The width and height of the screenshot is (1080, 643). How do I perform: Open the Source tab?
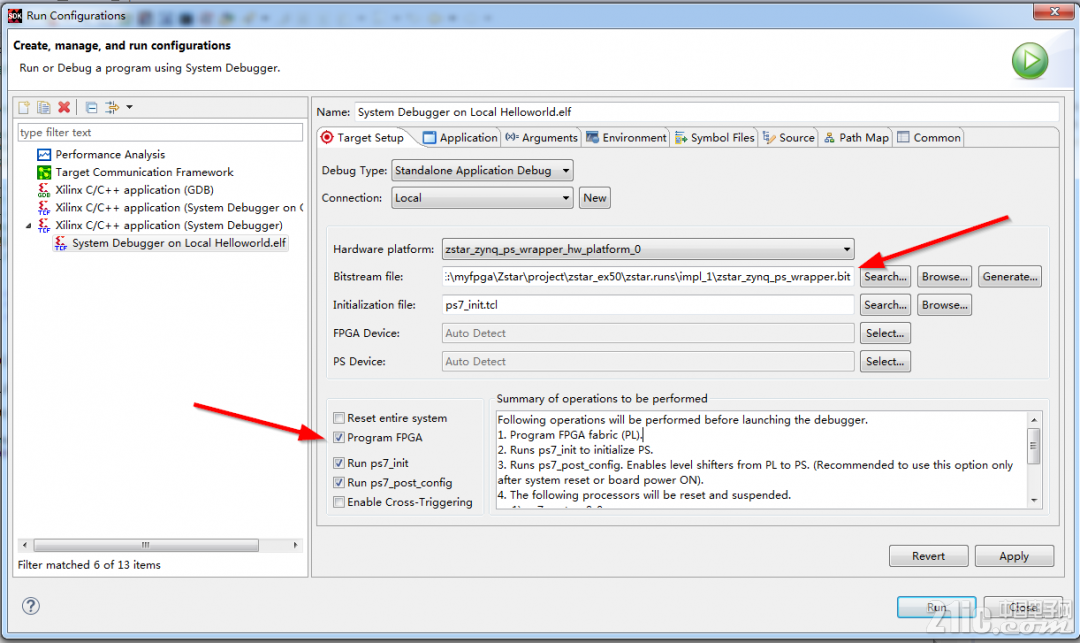[x=789, y=138]
